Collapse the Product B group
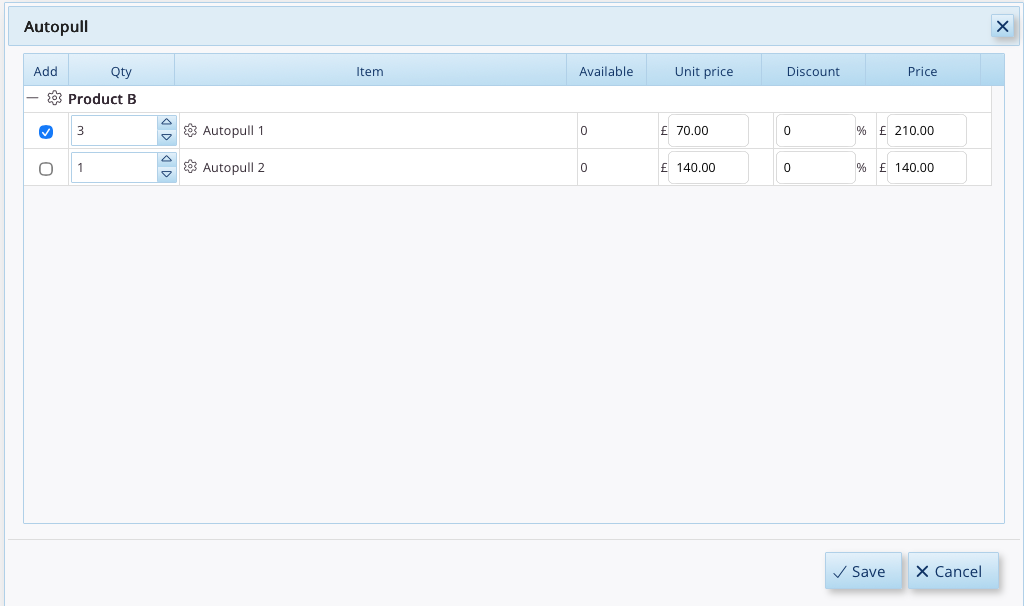The height and width of the screenshot is (606, 1024). tap(33, 99)
